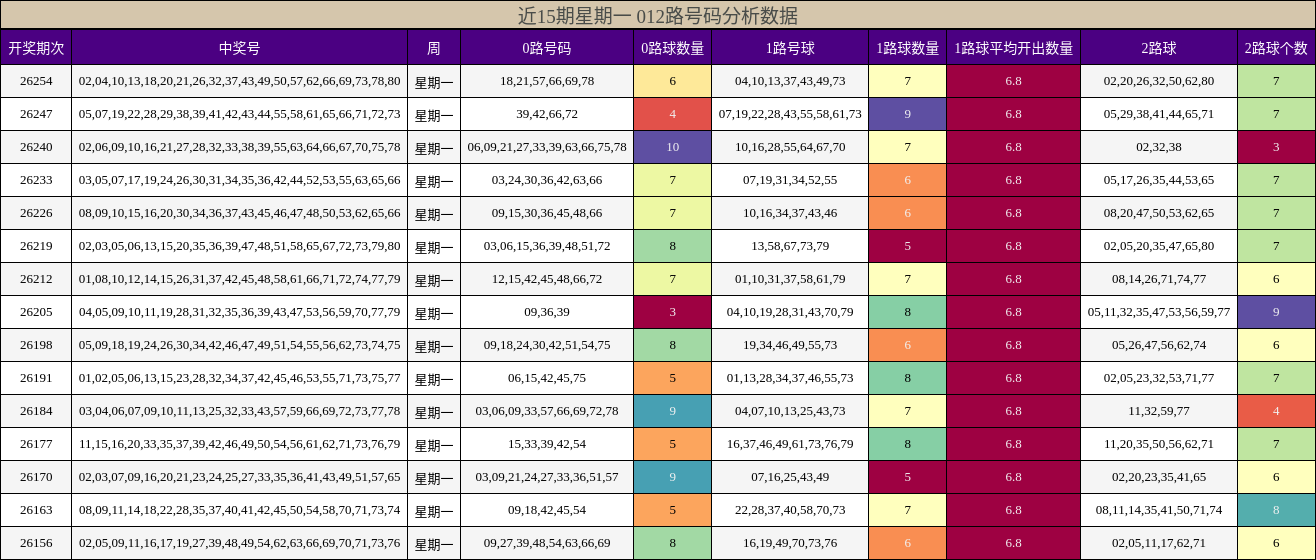
Task: Click the 0路球数量 value 9 in row 26170
Action: point(672,477)
